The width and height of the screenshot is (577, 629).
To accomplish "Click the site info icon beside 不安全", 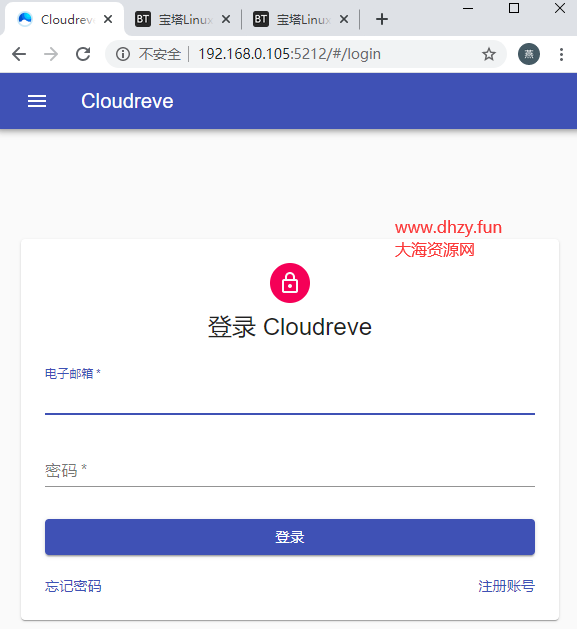I will (x=123, y=54).
